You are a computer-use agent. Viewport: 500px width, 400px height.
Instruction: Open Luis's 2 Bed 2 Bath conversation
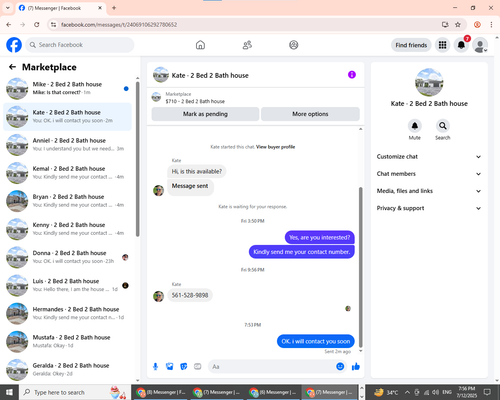click(x=67, y=285)
